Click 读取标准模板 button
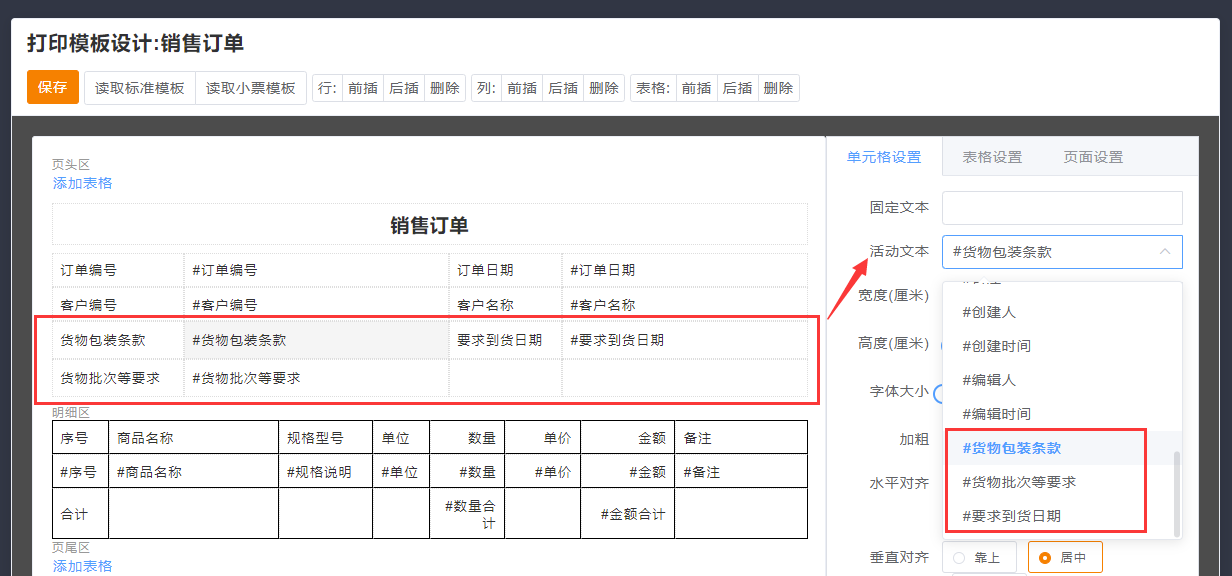The width and height of the screenshot is (1232, 576). (140, 88)
